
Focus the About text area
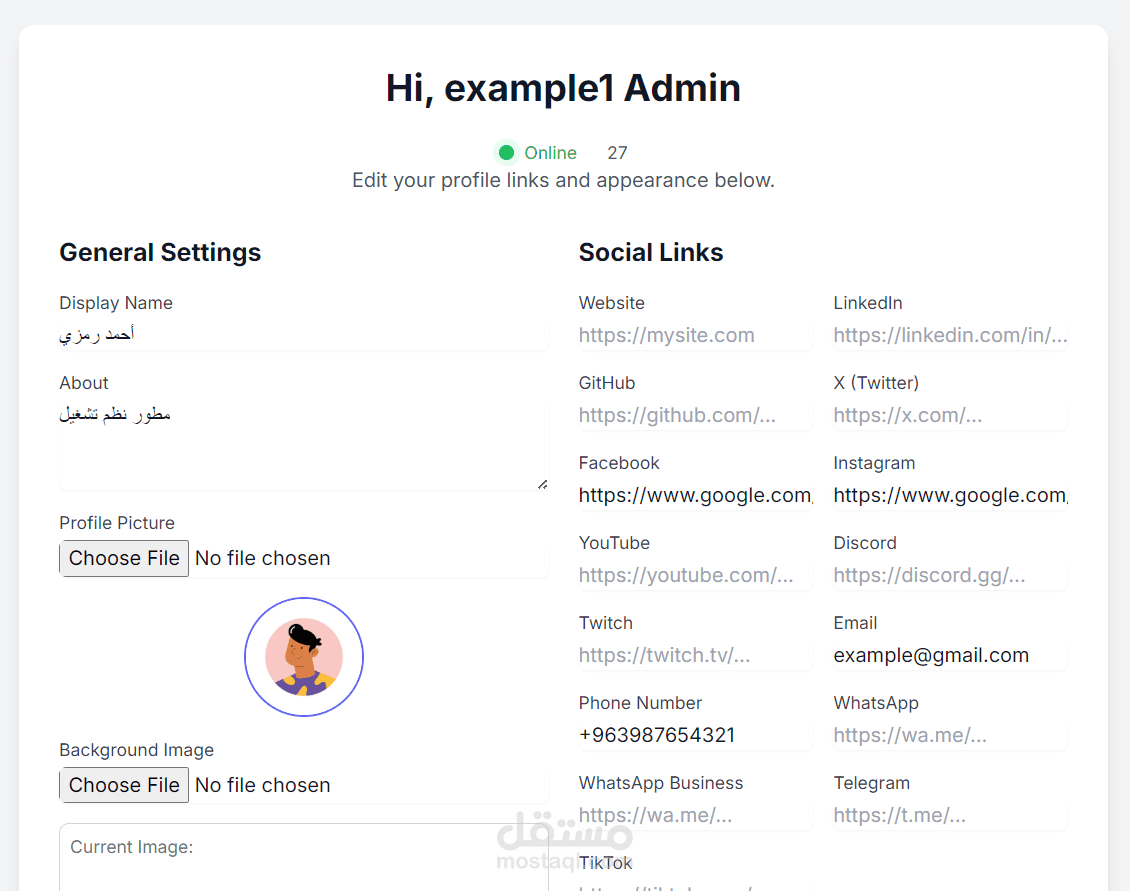(303, 446)
